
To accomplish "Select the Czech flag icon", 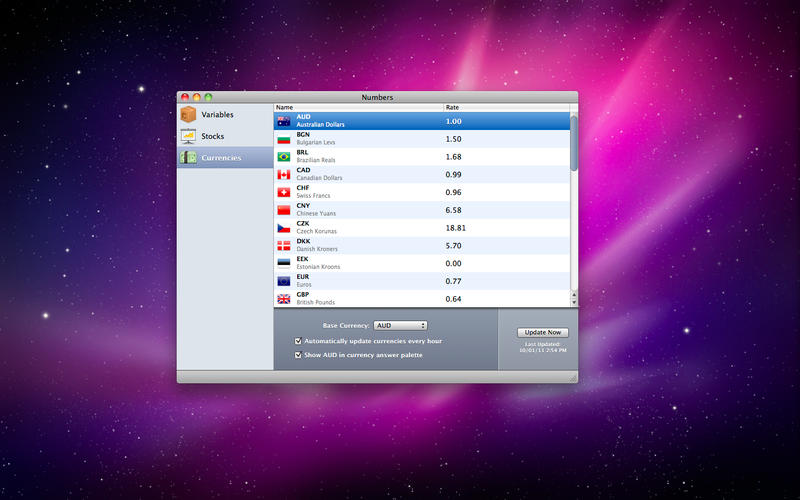I will pyautogui.click(x=284, y=228).
